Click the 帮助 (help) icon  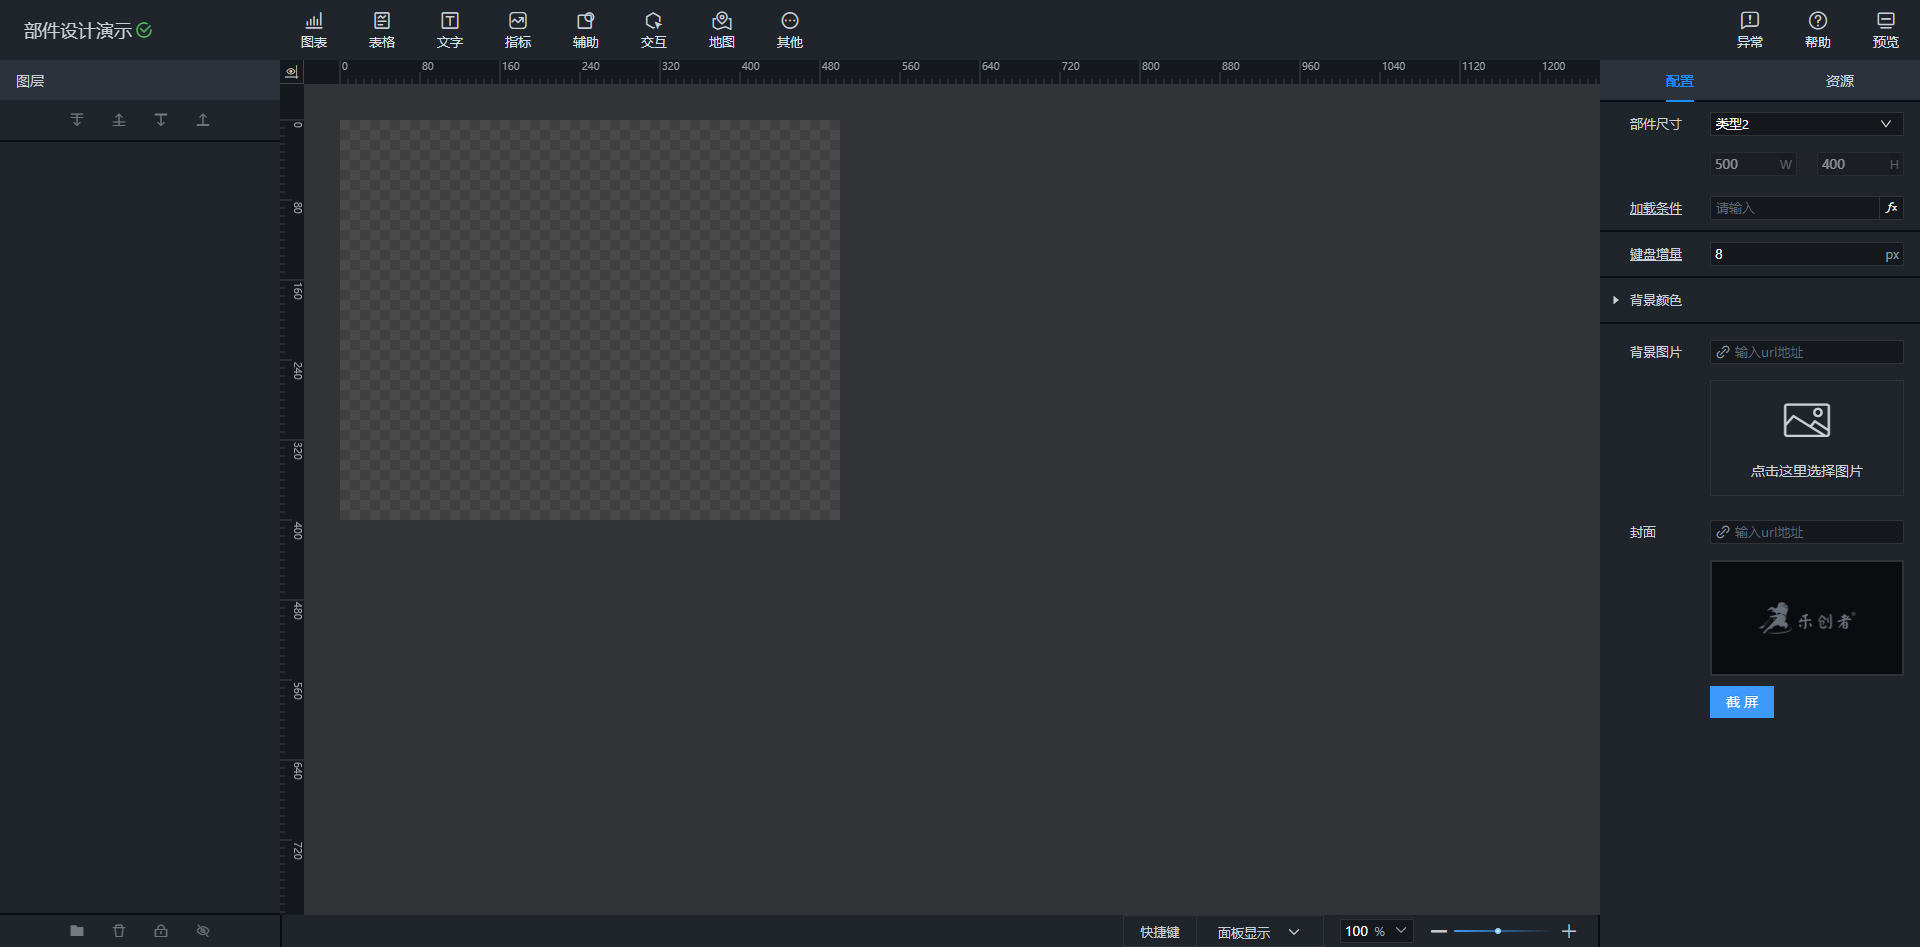click(x=1818, y=29)
